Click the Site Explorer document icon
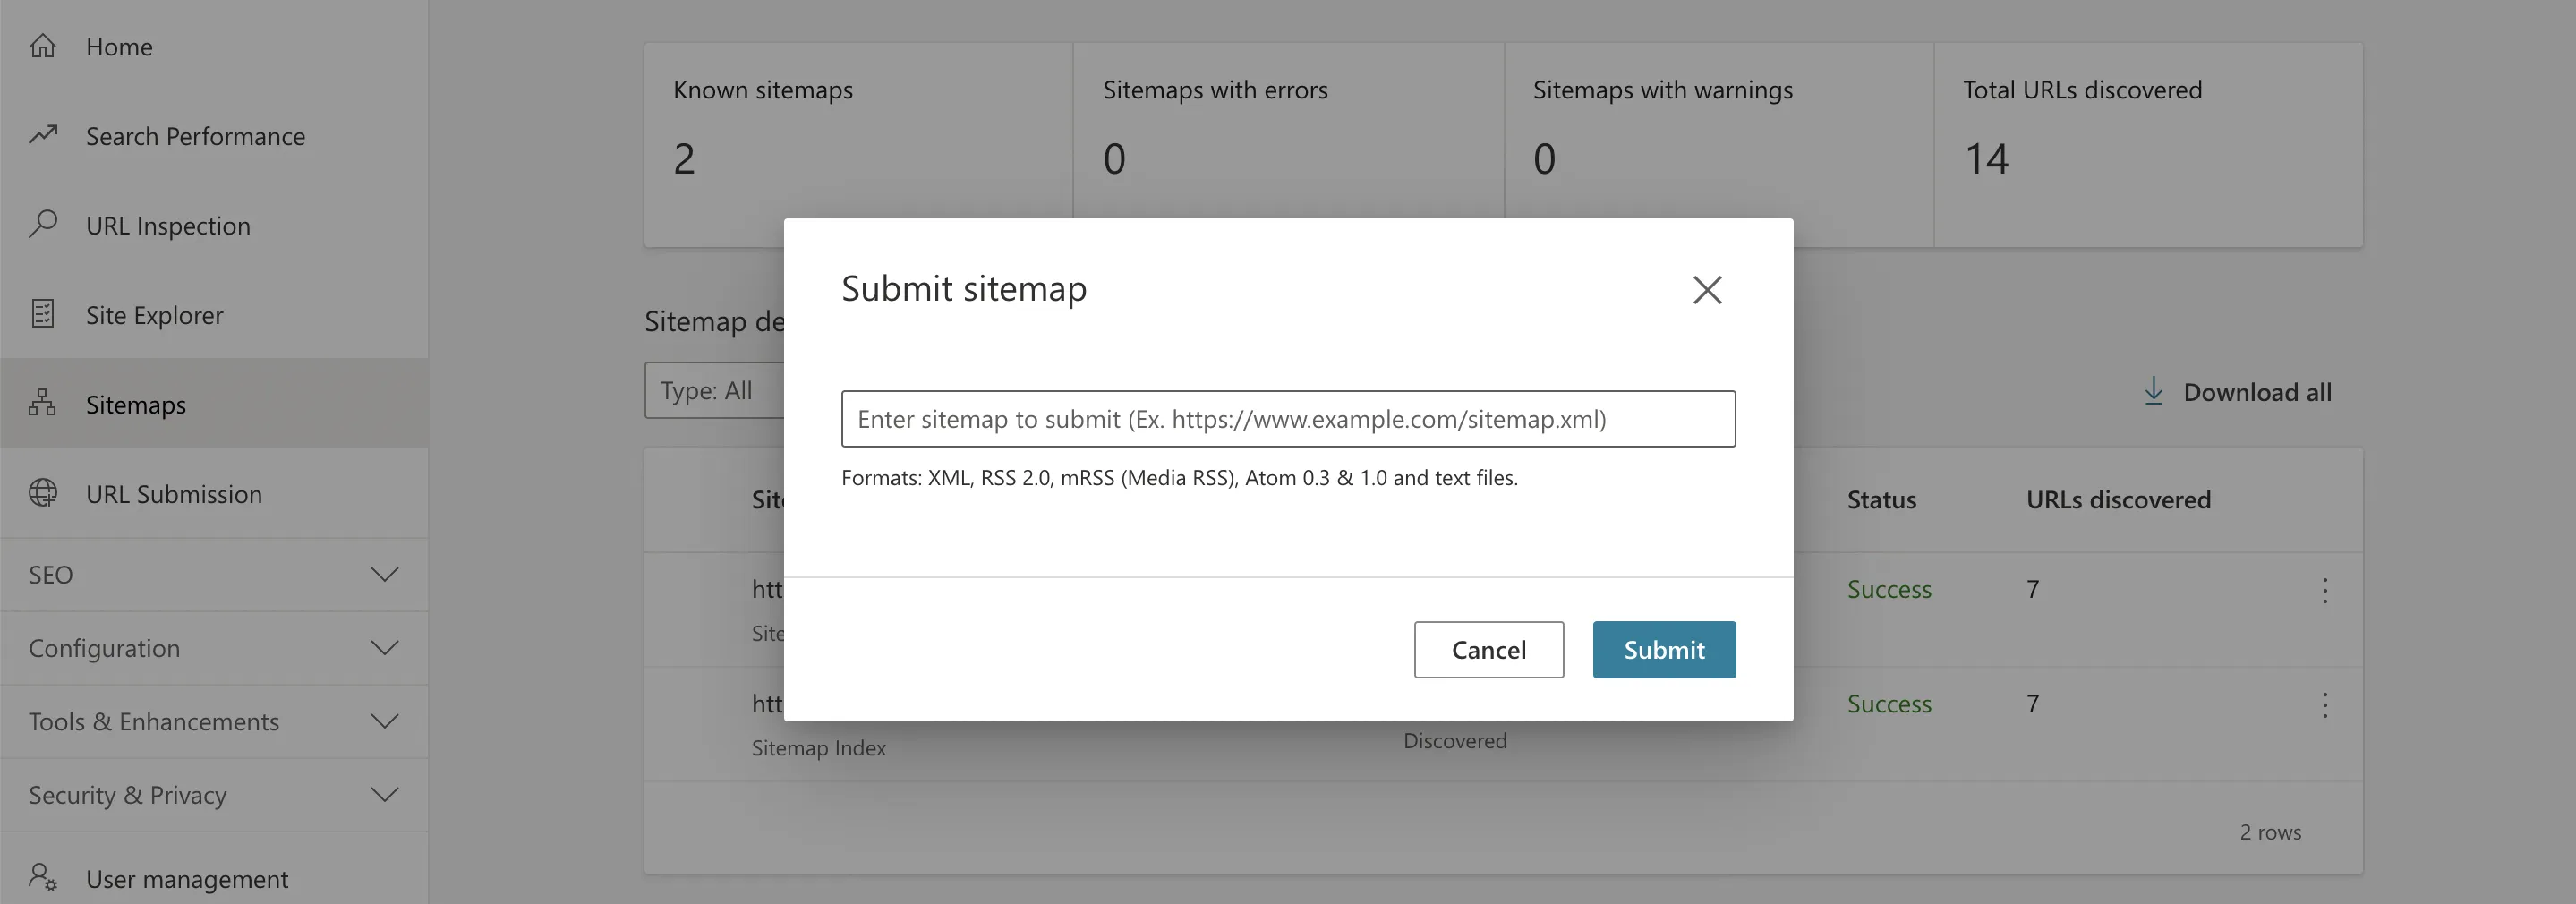Viewport: 2576px width, 904px height. [42, 314]
